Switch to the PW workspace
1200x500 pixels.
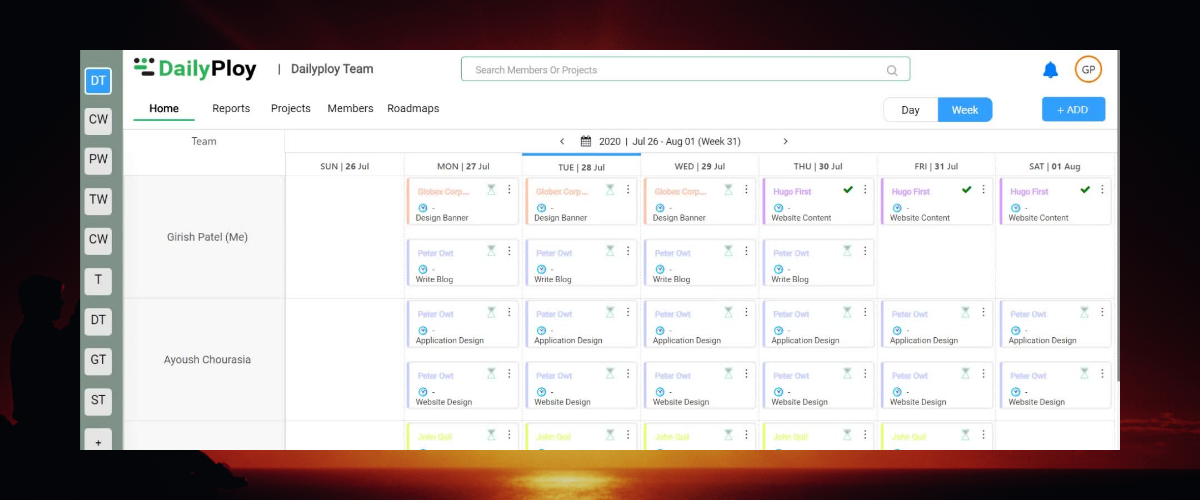tap(98, 159)
